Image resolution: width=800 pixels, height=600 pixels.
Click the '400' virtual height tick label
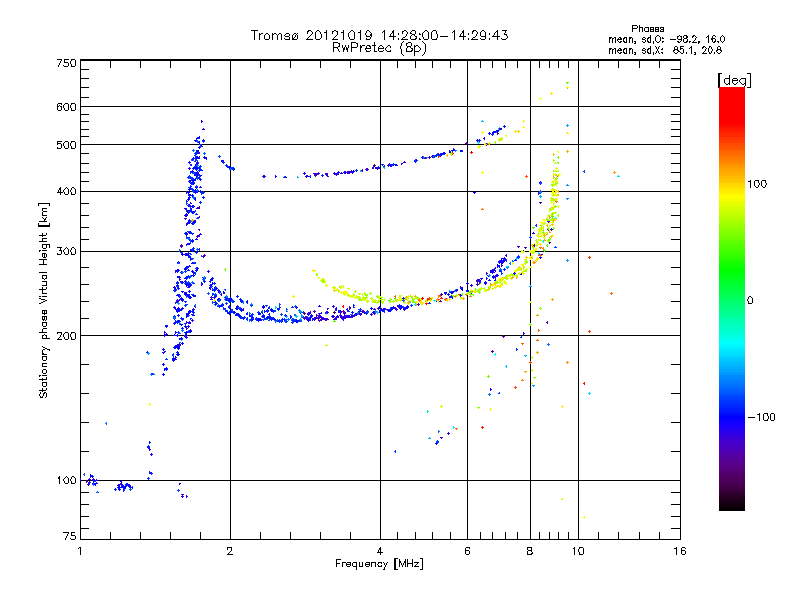coord(66,191)
